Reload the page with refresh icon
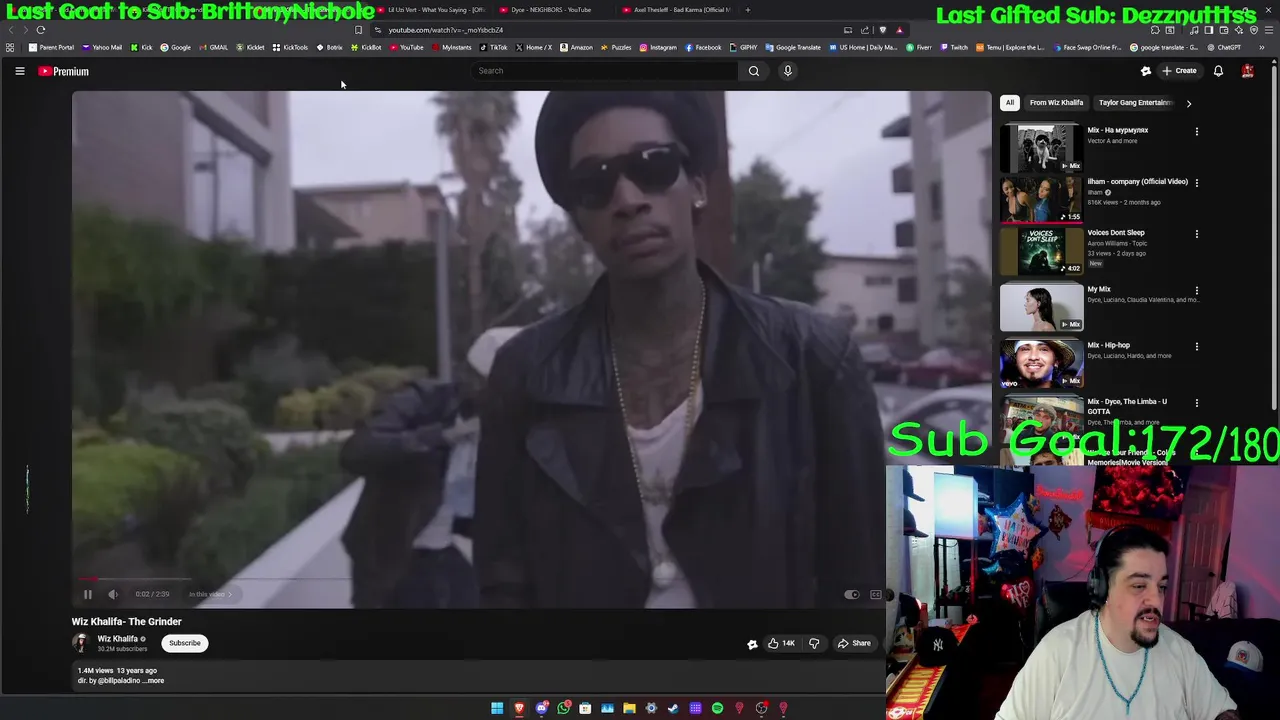This screenshot has width=1280, height=720. tap(41, 30)
